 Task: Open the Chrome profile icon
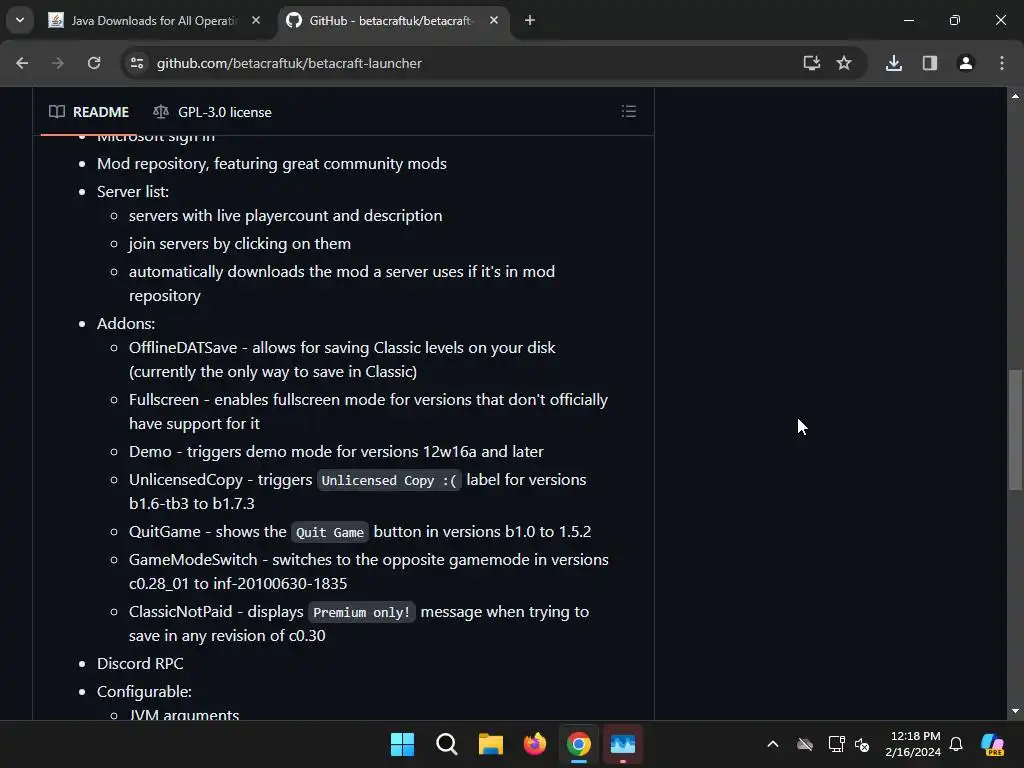tap(965, 63)
